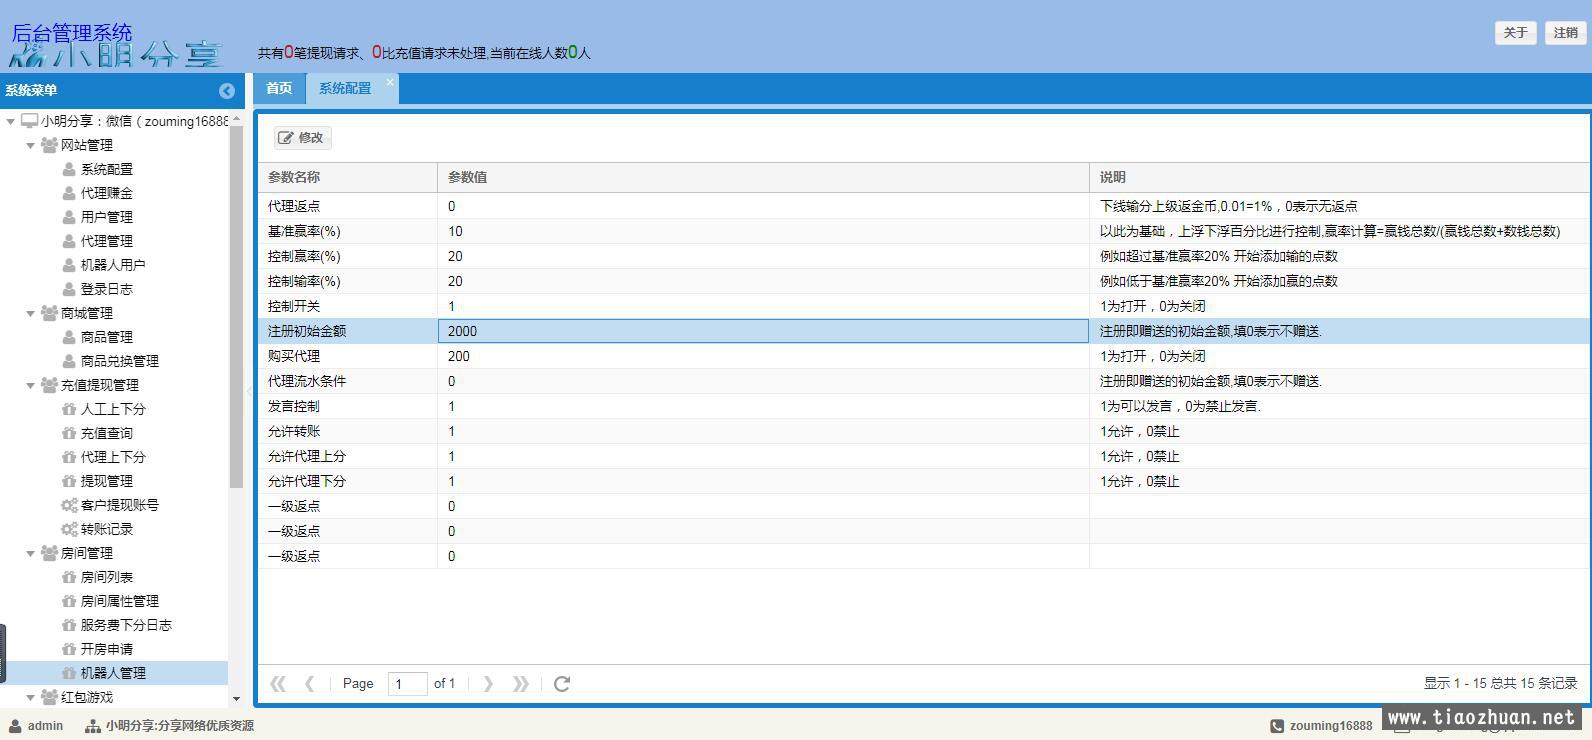Screen dimensions: 1592x740
Task: Click the sidebar scrollbar down arrow
Action: (x=236, y=699)
